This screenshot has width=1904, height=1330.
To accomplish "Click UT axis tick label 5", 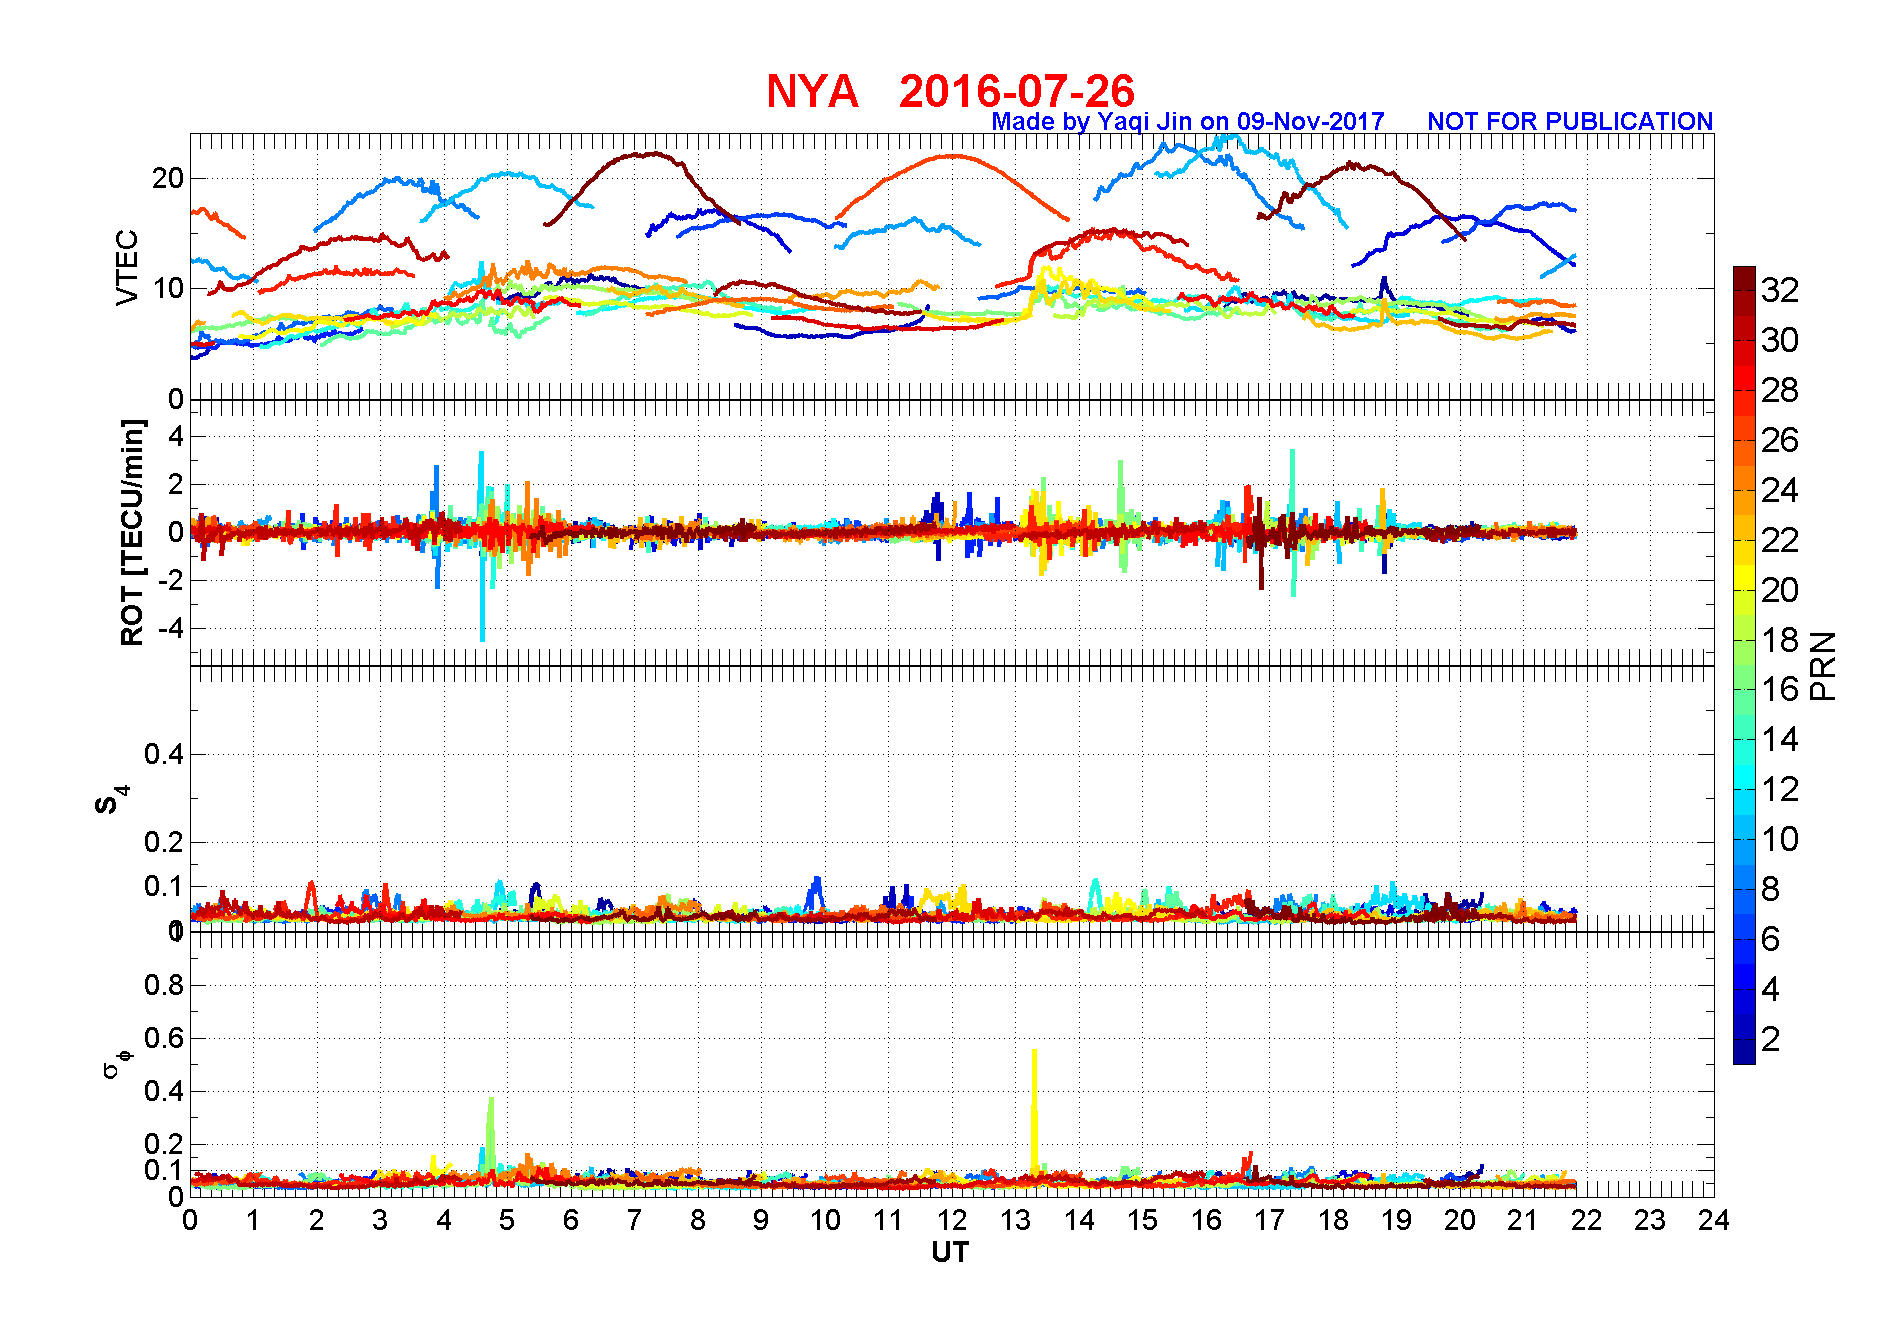I will point(507,1220).
